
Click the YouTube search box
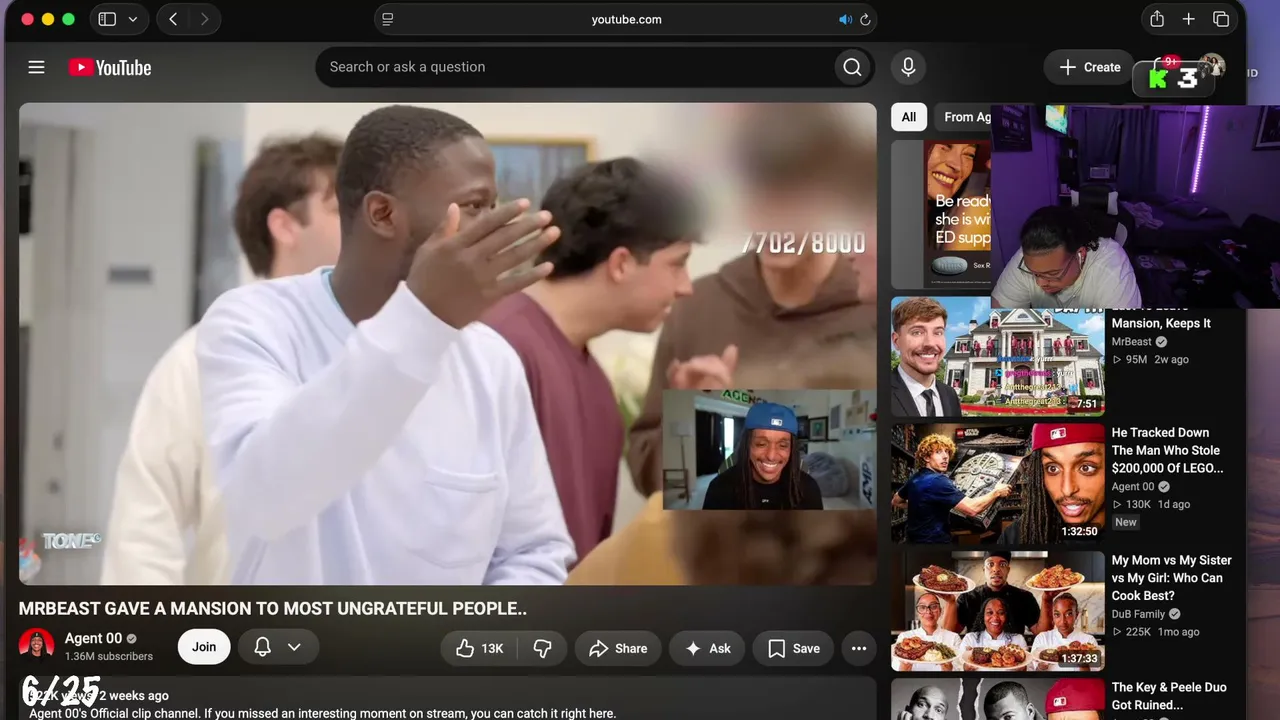(574, 67)
